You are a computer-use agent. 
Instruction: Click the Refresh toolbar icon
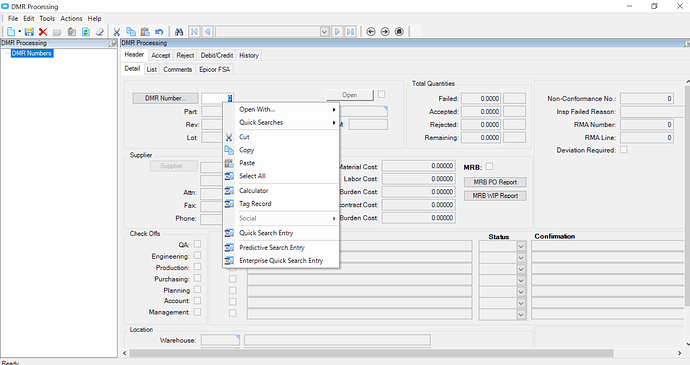tap(86, 32)
